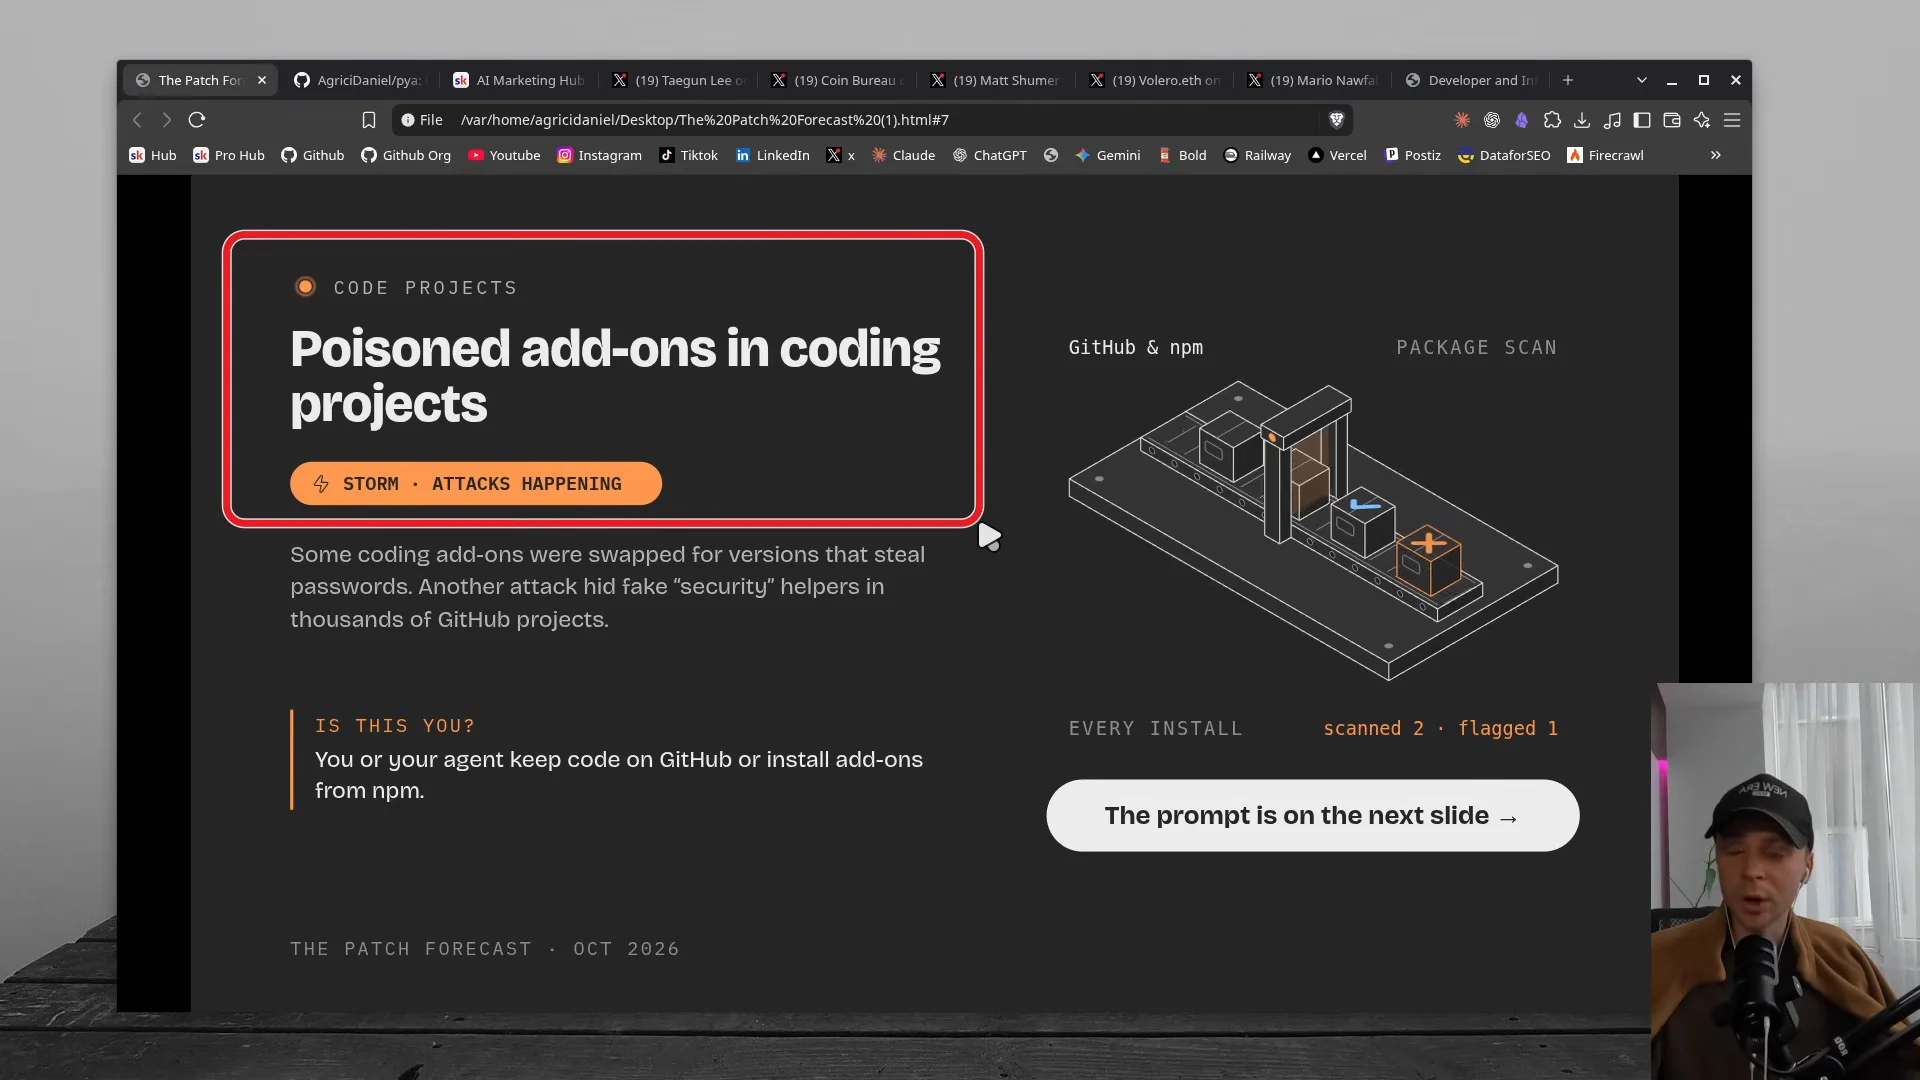
Task: Reload the page with the refresh icon
Action: point(197,120)
